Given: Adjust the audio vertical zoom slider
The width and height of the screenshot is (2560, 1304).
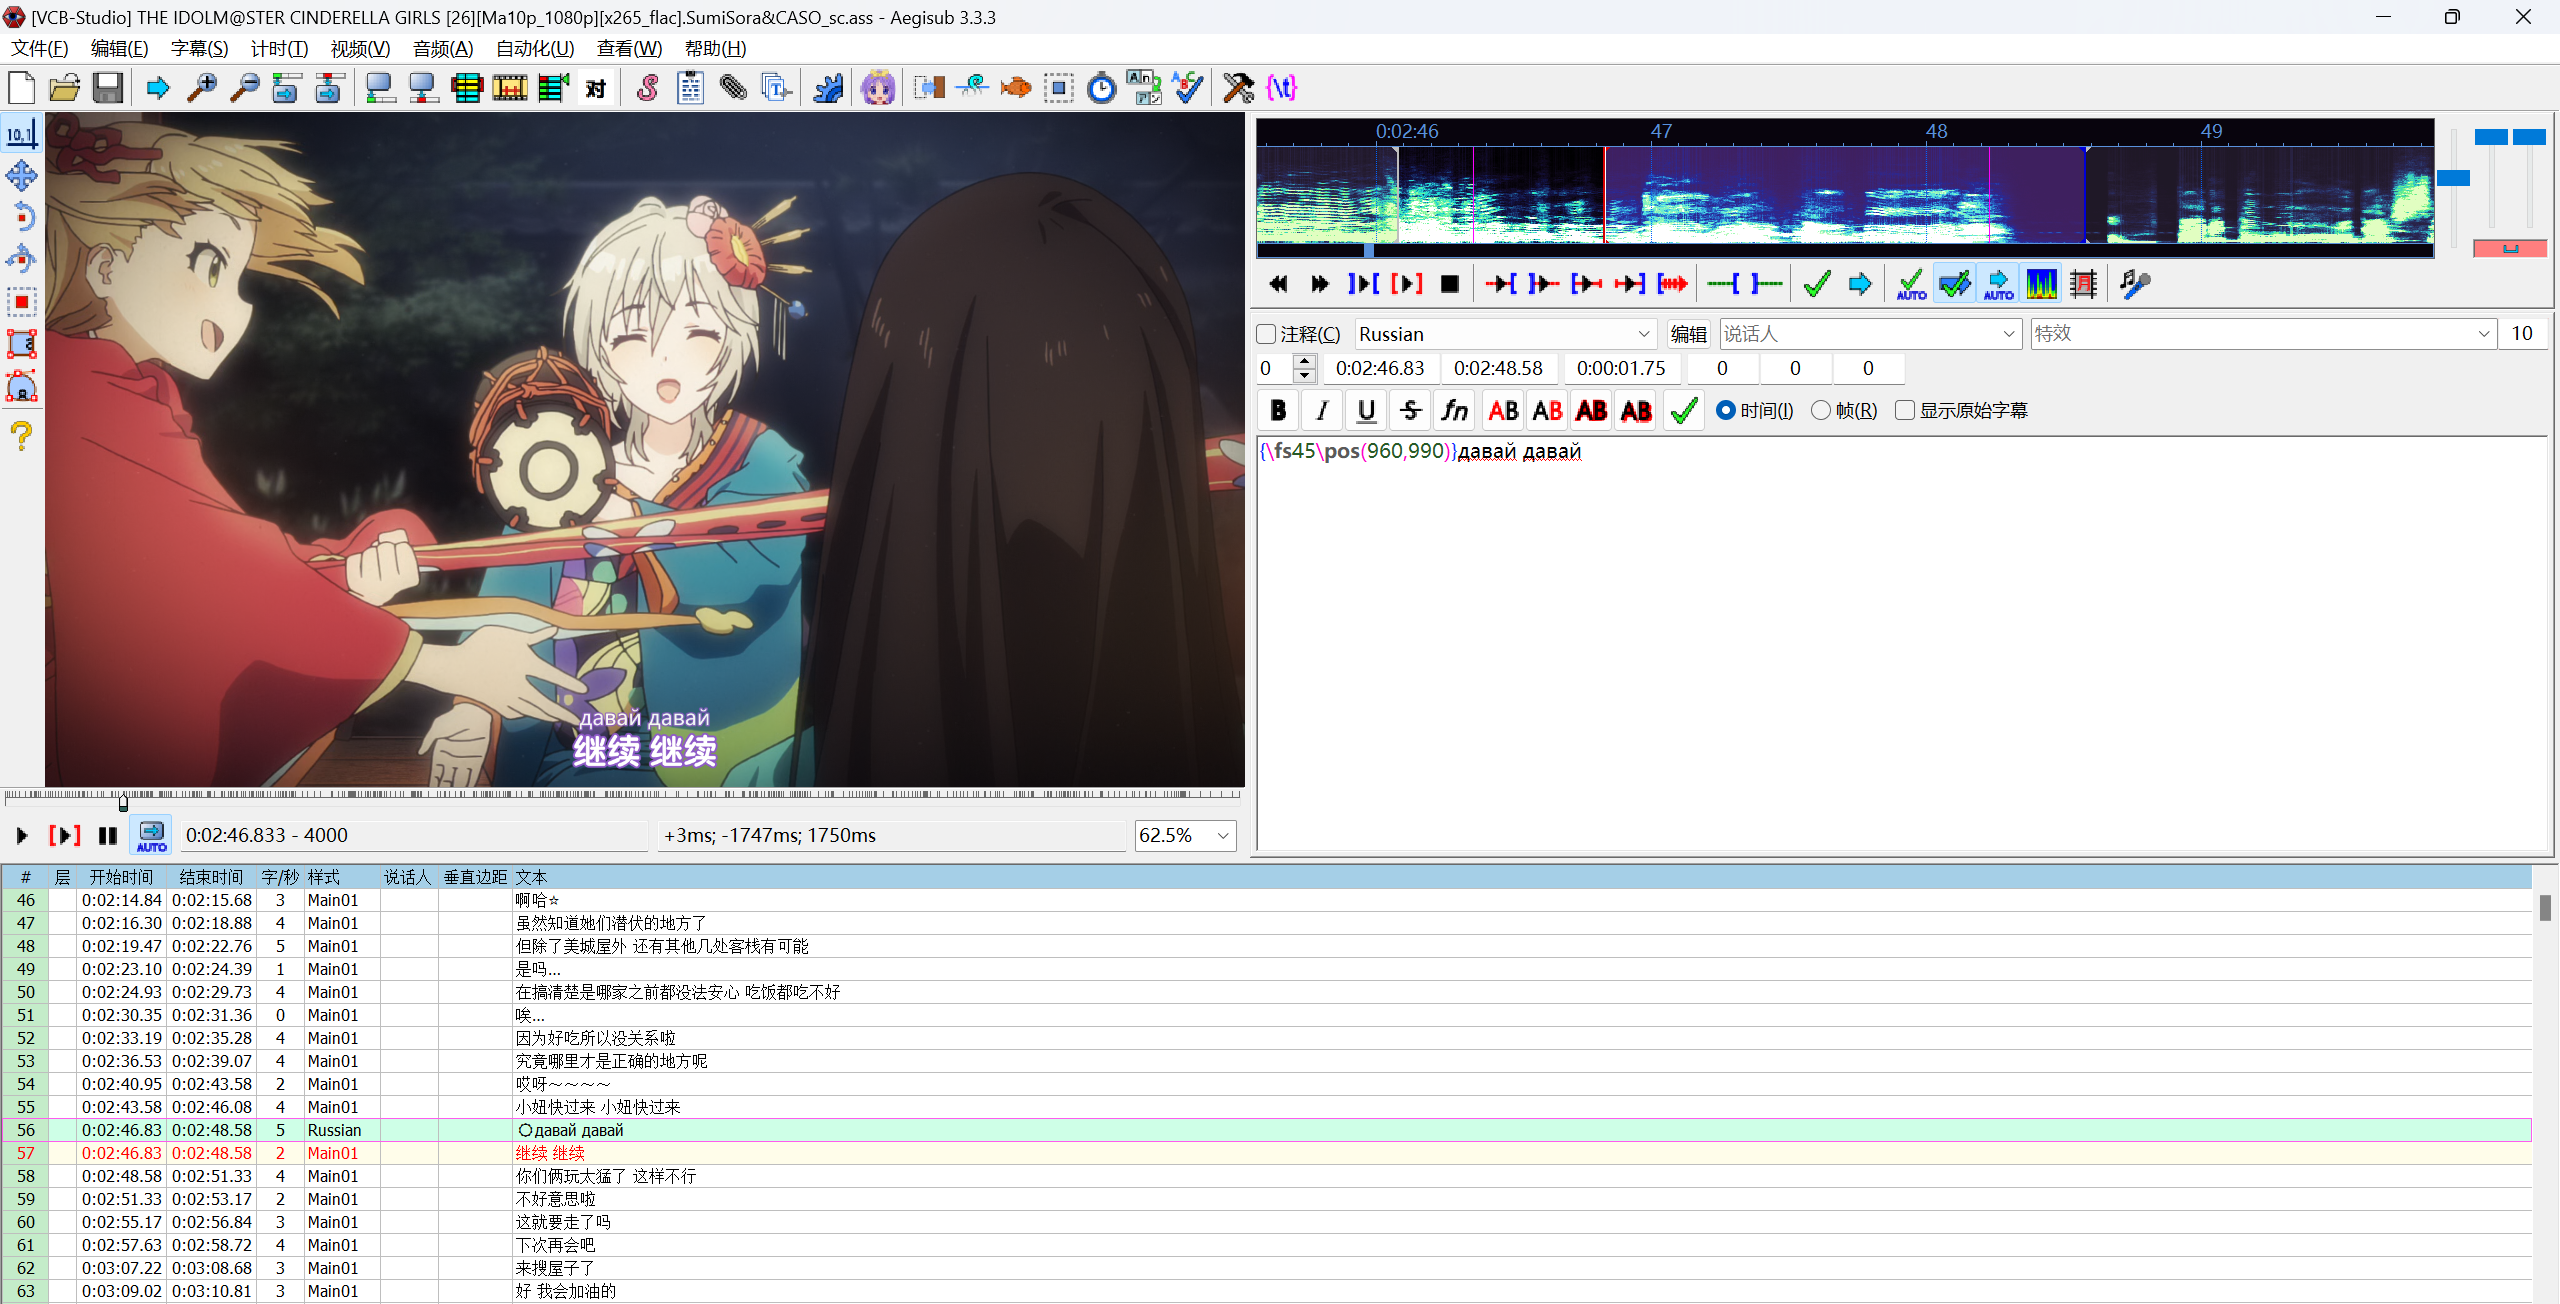Looking at the screenshot, I should point(2490,137).
